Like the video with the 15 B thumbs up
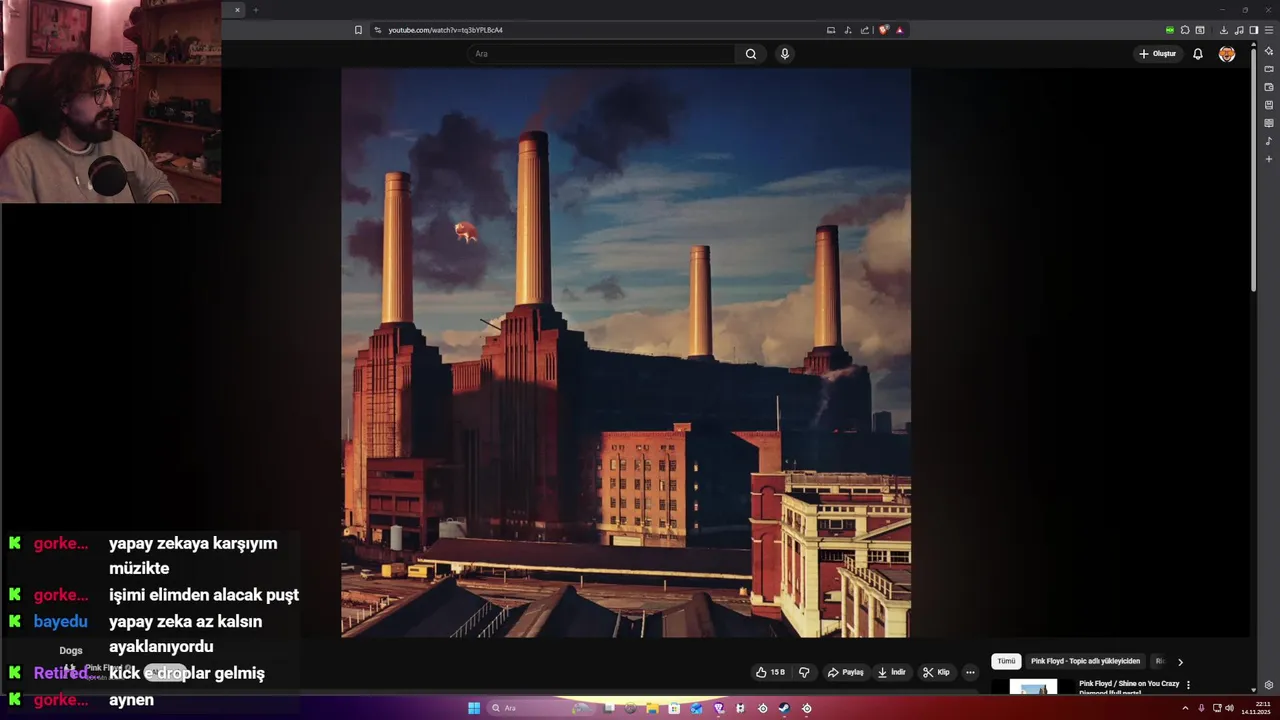 pyautogui.click(x=771, y=672)
